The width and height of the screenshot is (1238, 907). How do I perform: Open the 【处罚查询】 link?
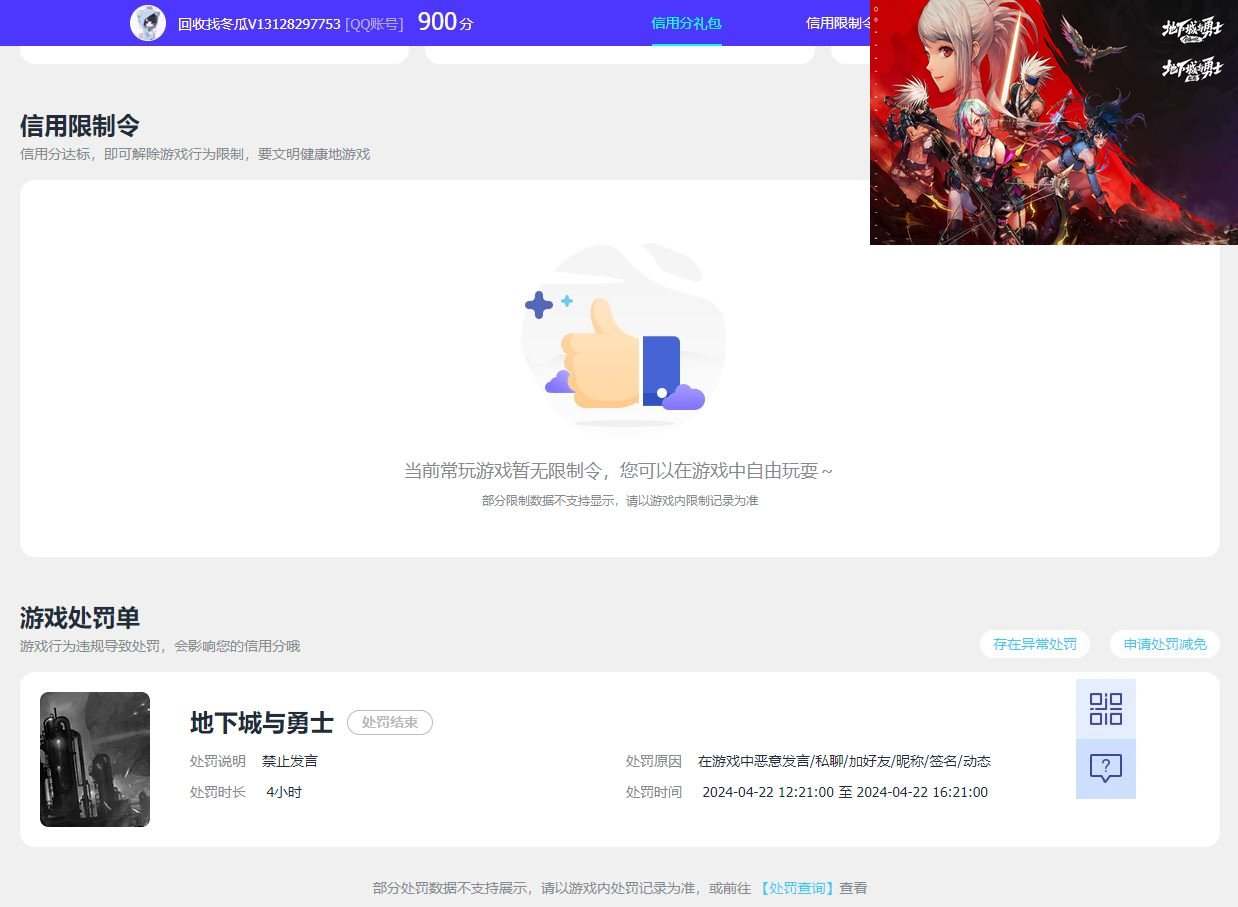797,888
